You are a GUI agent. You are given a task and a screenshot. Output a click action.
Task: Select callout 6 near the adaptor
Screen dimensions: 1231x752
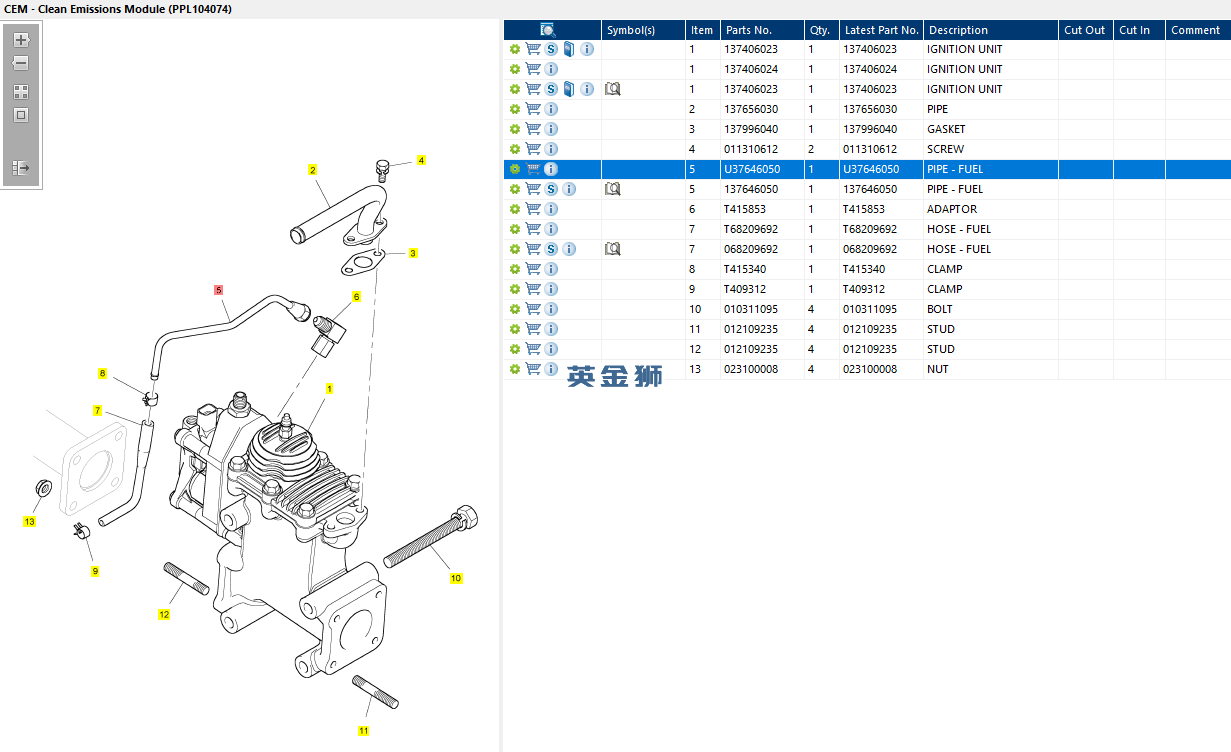pos(356,297)
